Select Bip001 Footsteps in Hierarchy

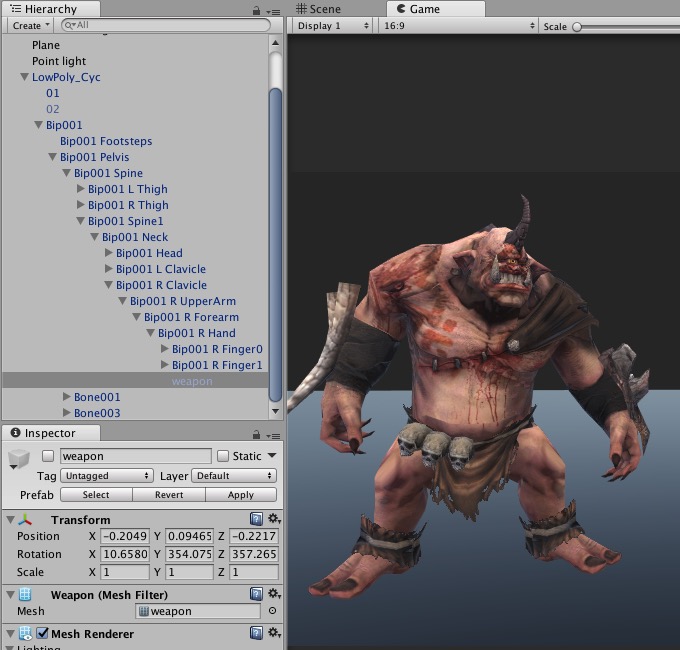click(x=106, y=141)
